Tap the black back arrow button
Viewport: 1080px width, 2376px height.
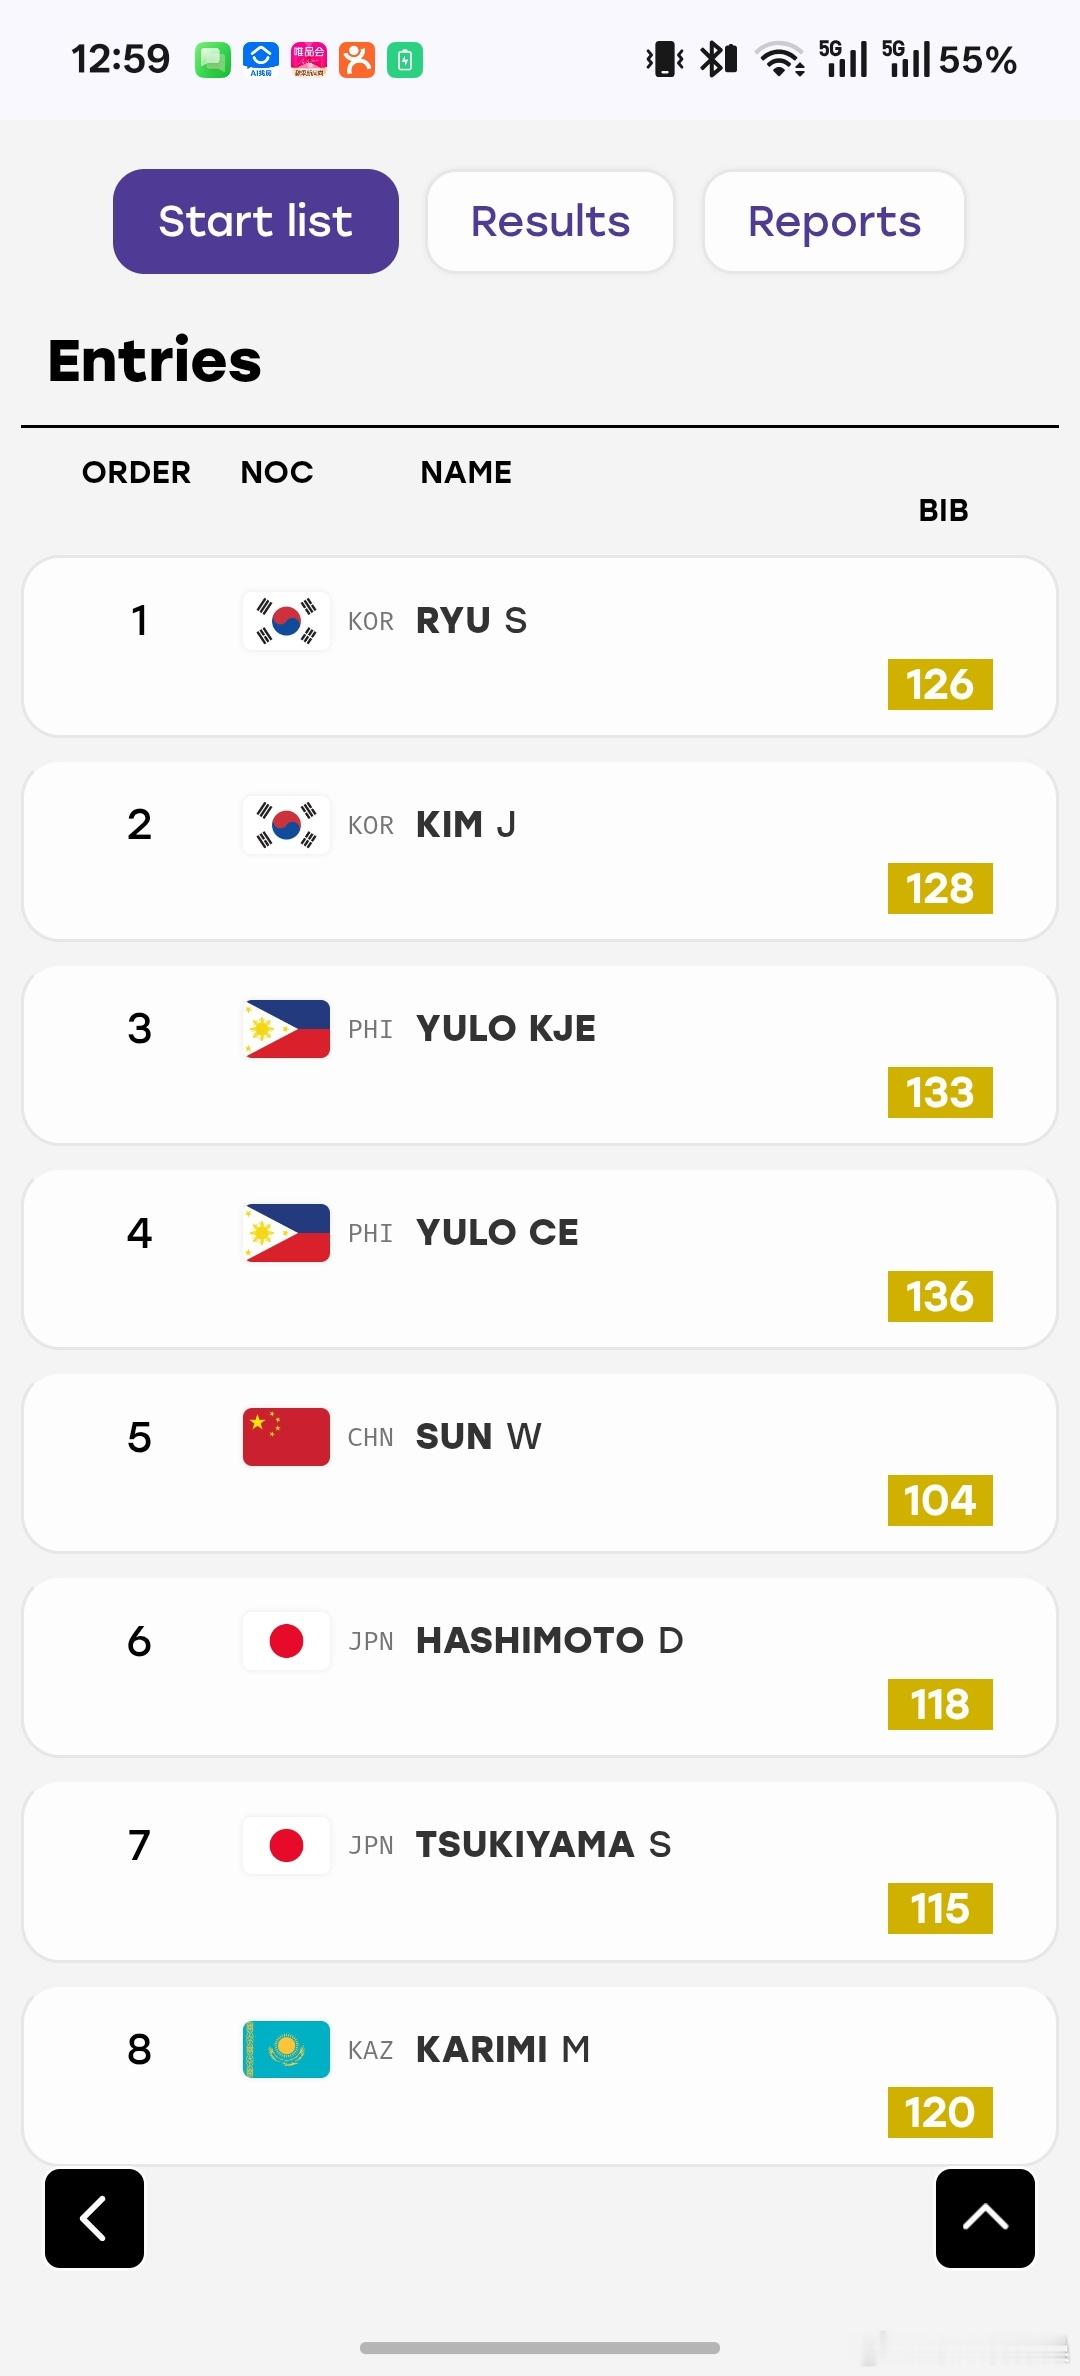click(x=94, y=2218)
